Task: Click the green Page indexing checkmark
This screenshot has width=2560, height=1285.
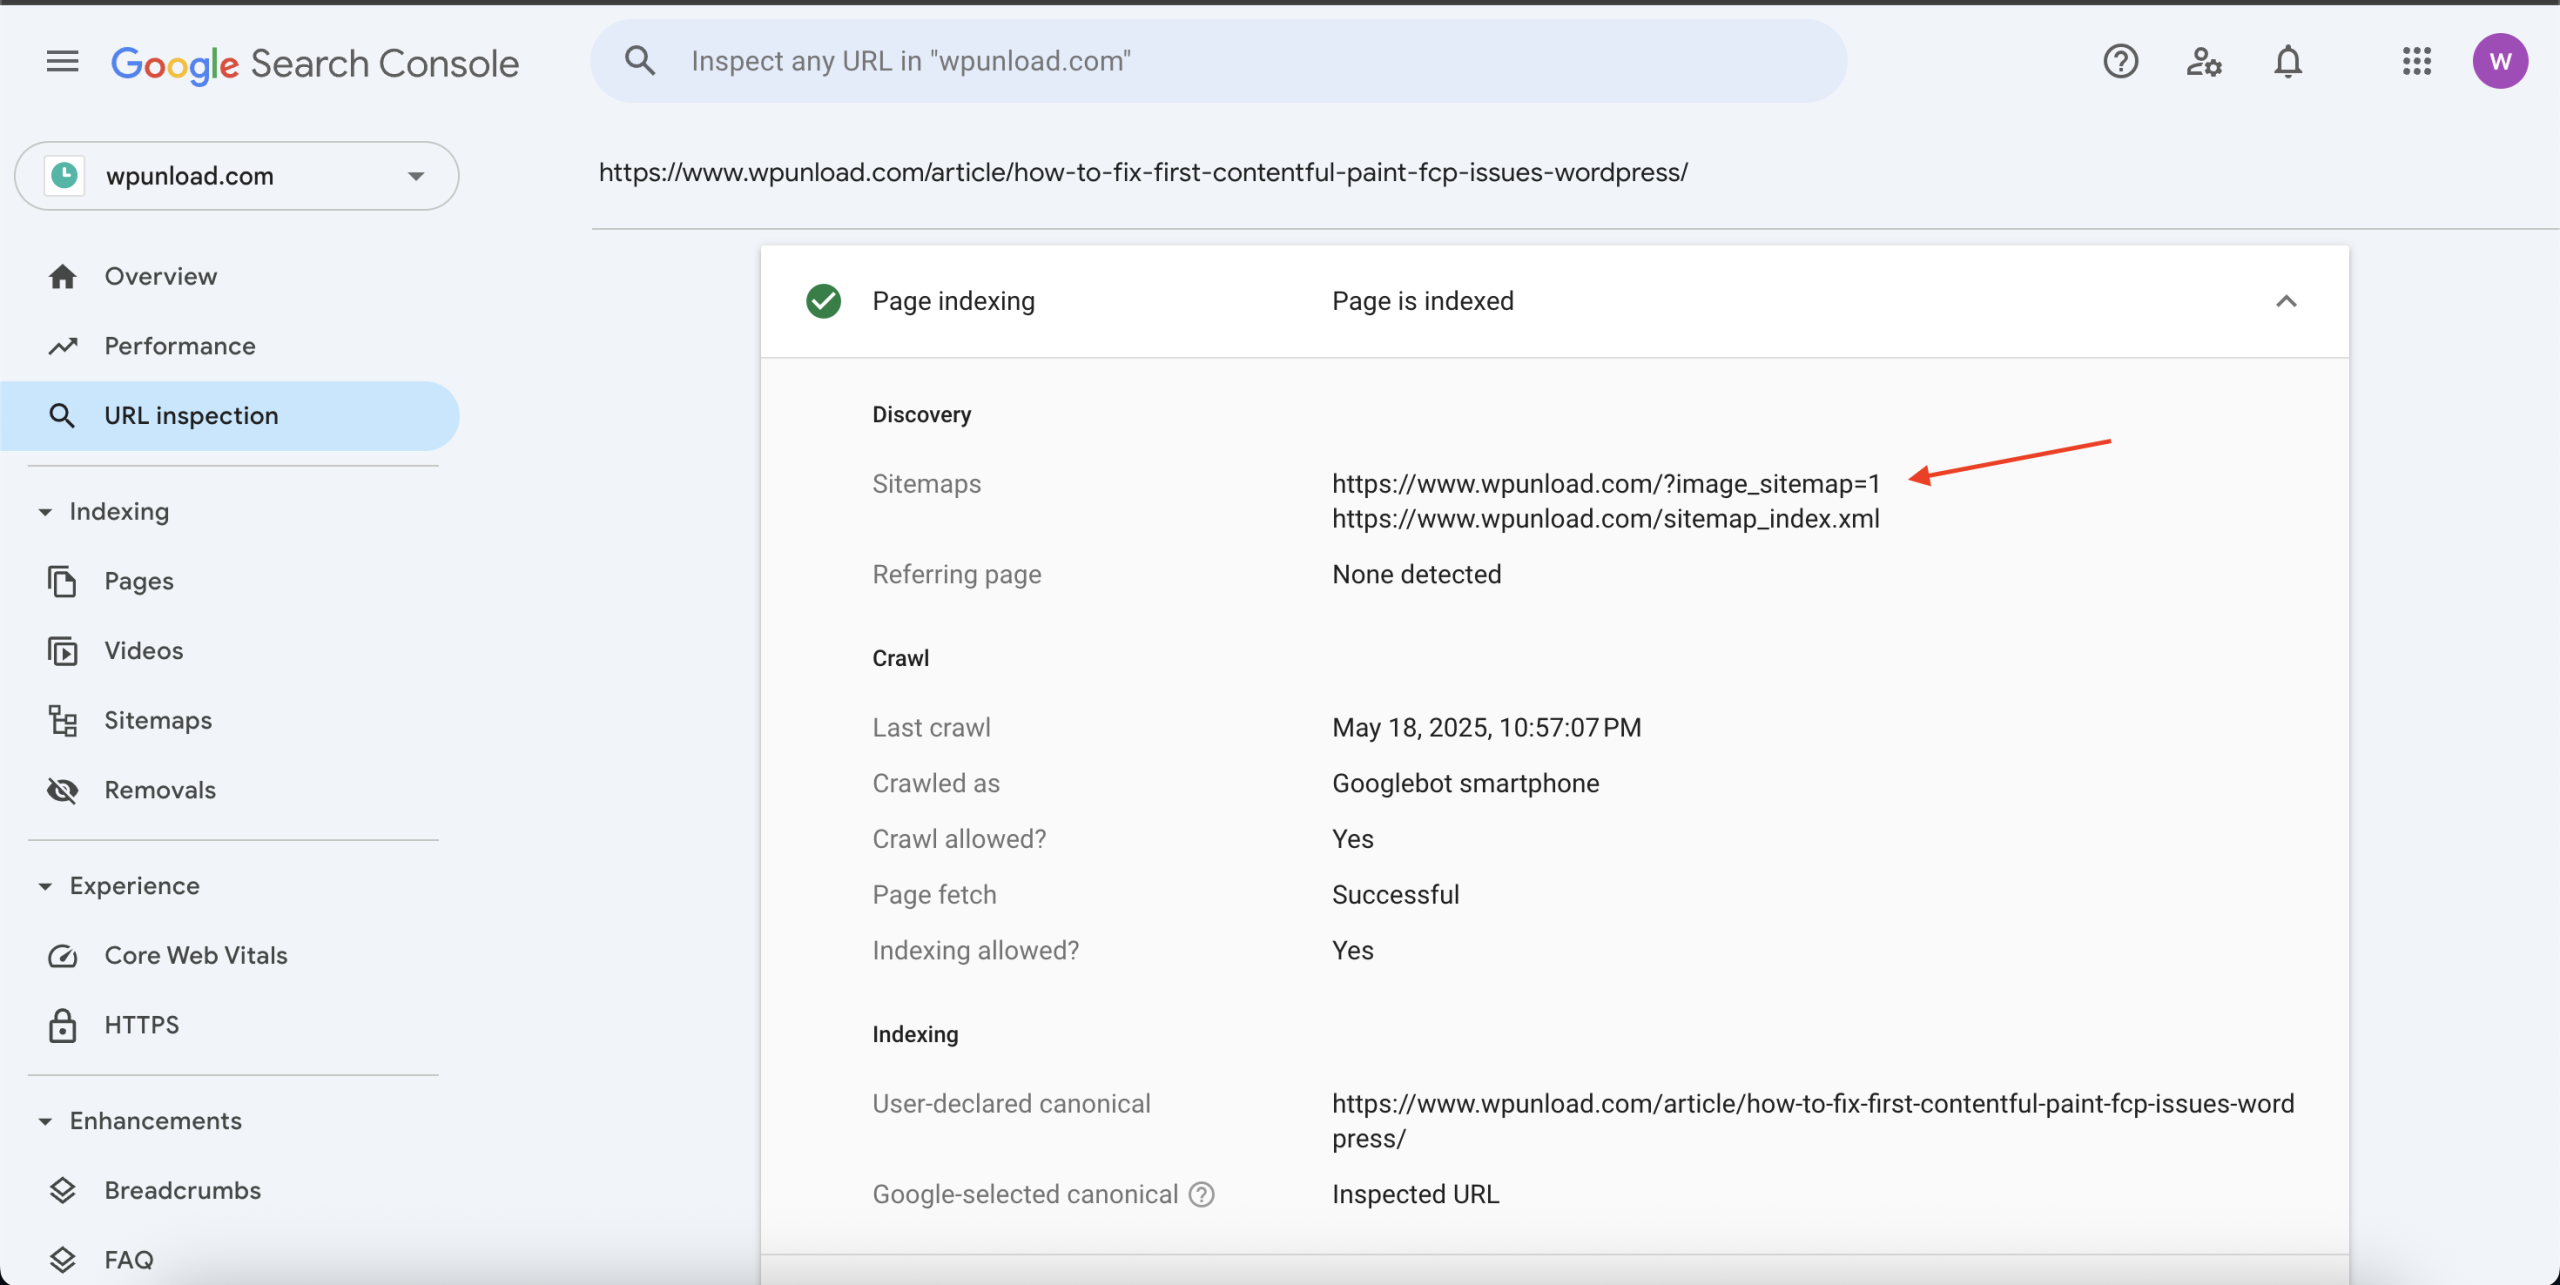Action: pyautogui.click(x=823, y=301)
